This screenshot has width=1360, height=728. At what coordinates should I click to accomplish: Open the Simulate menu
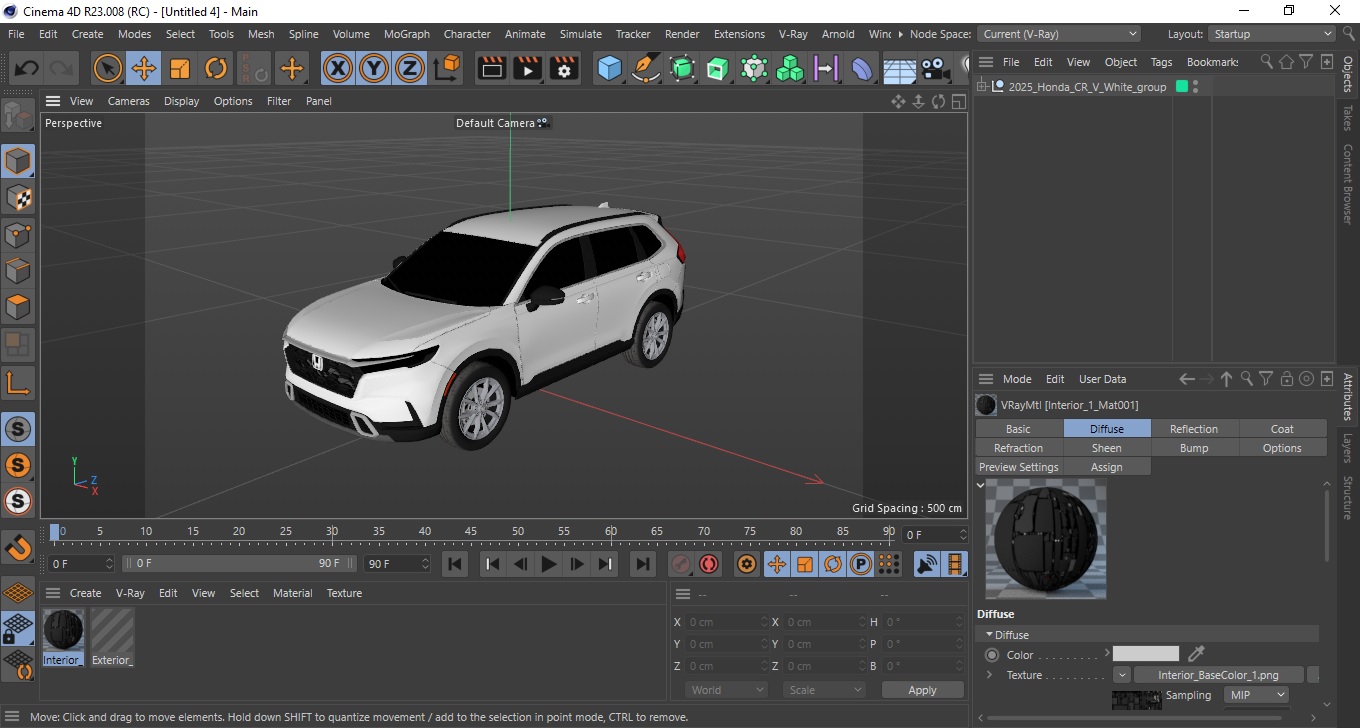(581, 34)
